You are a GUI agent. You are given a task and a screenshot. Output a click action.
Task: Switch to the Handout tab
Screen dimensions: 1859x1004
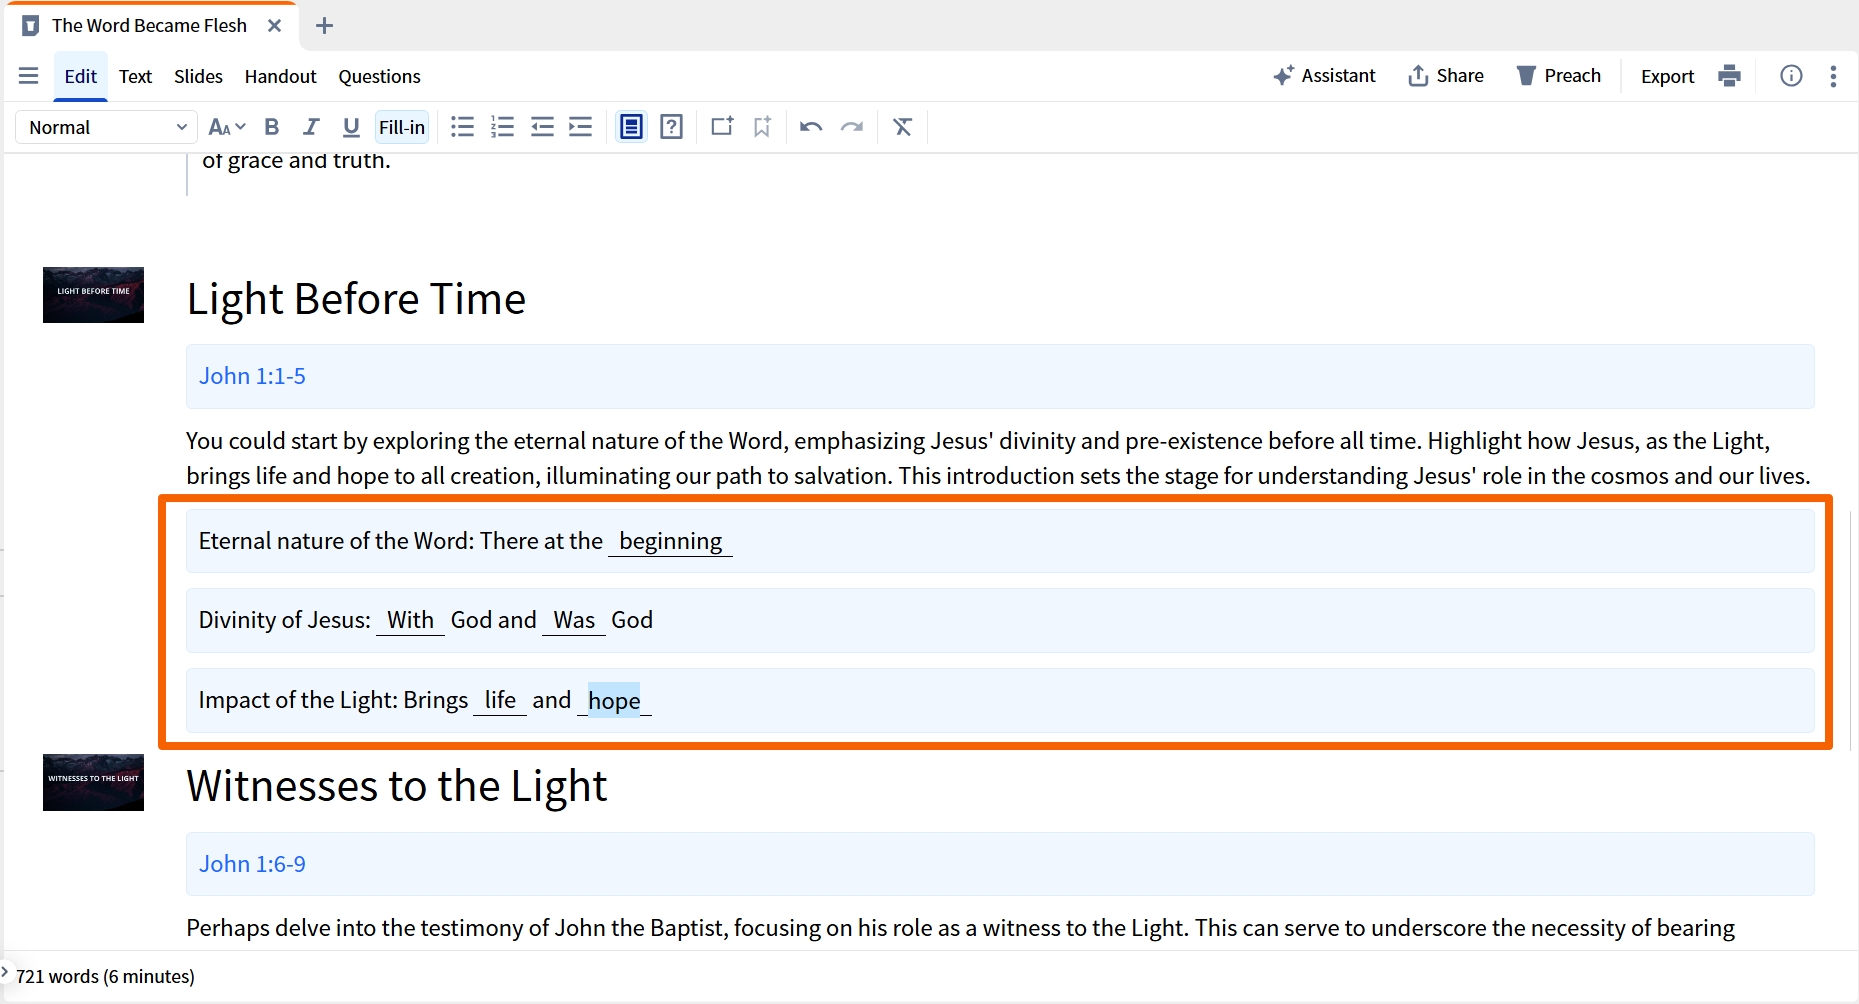point(280,76)
